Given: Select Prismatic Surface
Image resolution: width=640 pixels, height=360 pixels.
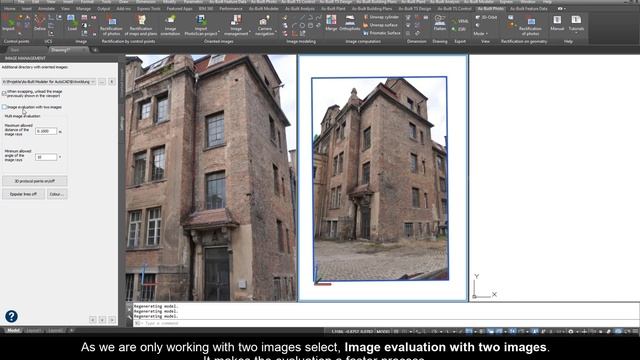Looking at the screenshot, I should pos(382,33).
